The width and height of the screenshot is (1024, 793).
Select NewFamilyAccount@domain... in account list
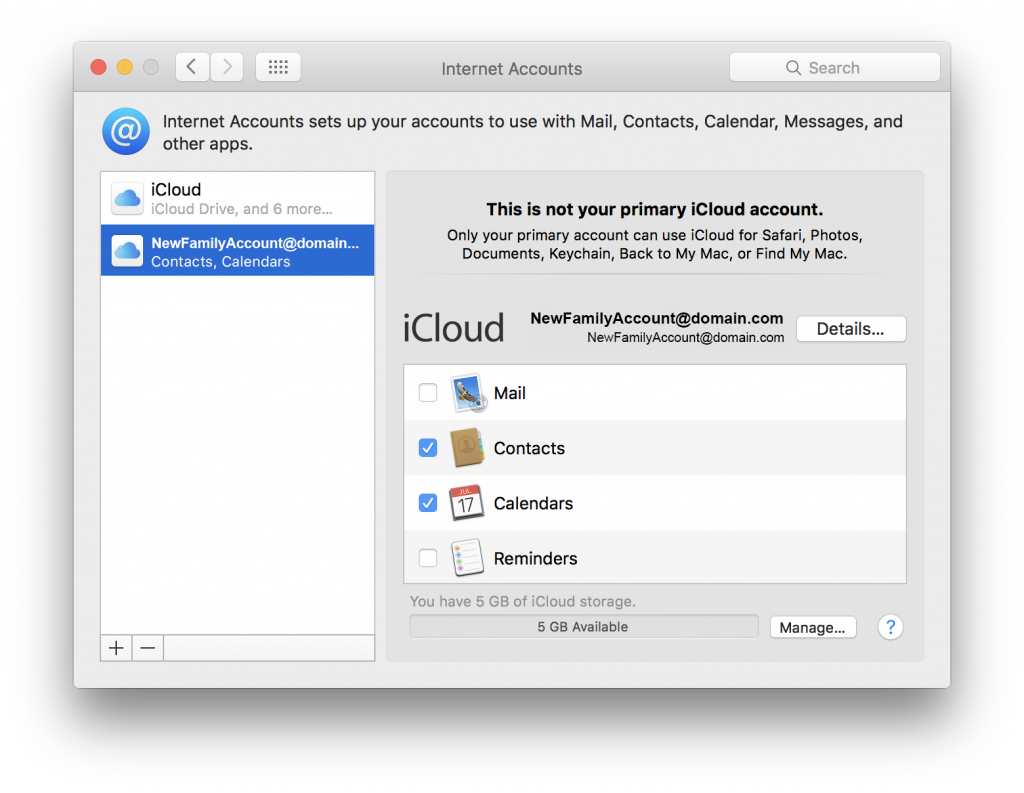coord(238,251)
